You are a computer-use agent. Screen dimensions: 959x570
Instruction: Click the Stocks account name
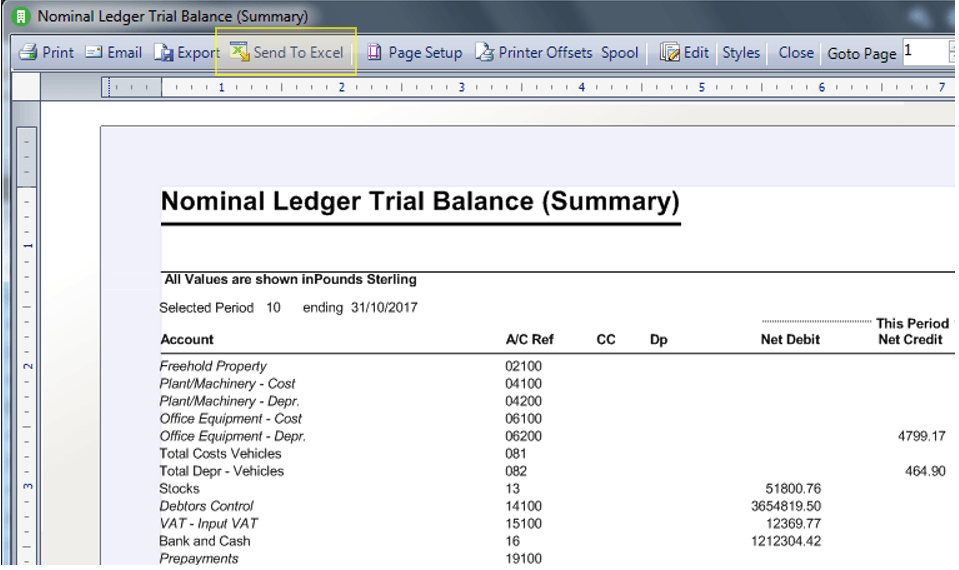[179, 489]
